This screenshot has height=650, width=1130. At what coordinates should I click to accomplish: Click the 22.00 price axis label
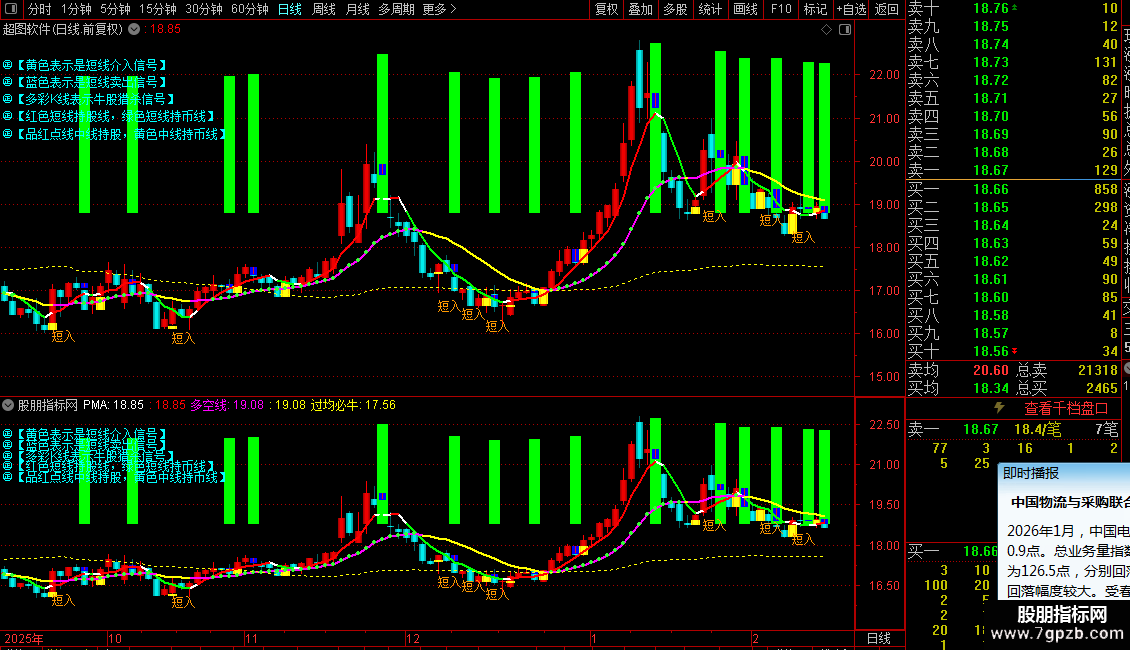[884, 75]
